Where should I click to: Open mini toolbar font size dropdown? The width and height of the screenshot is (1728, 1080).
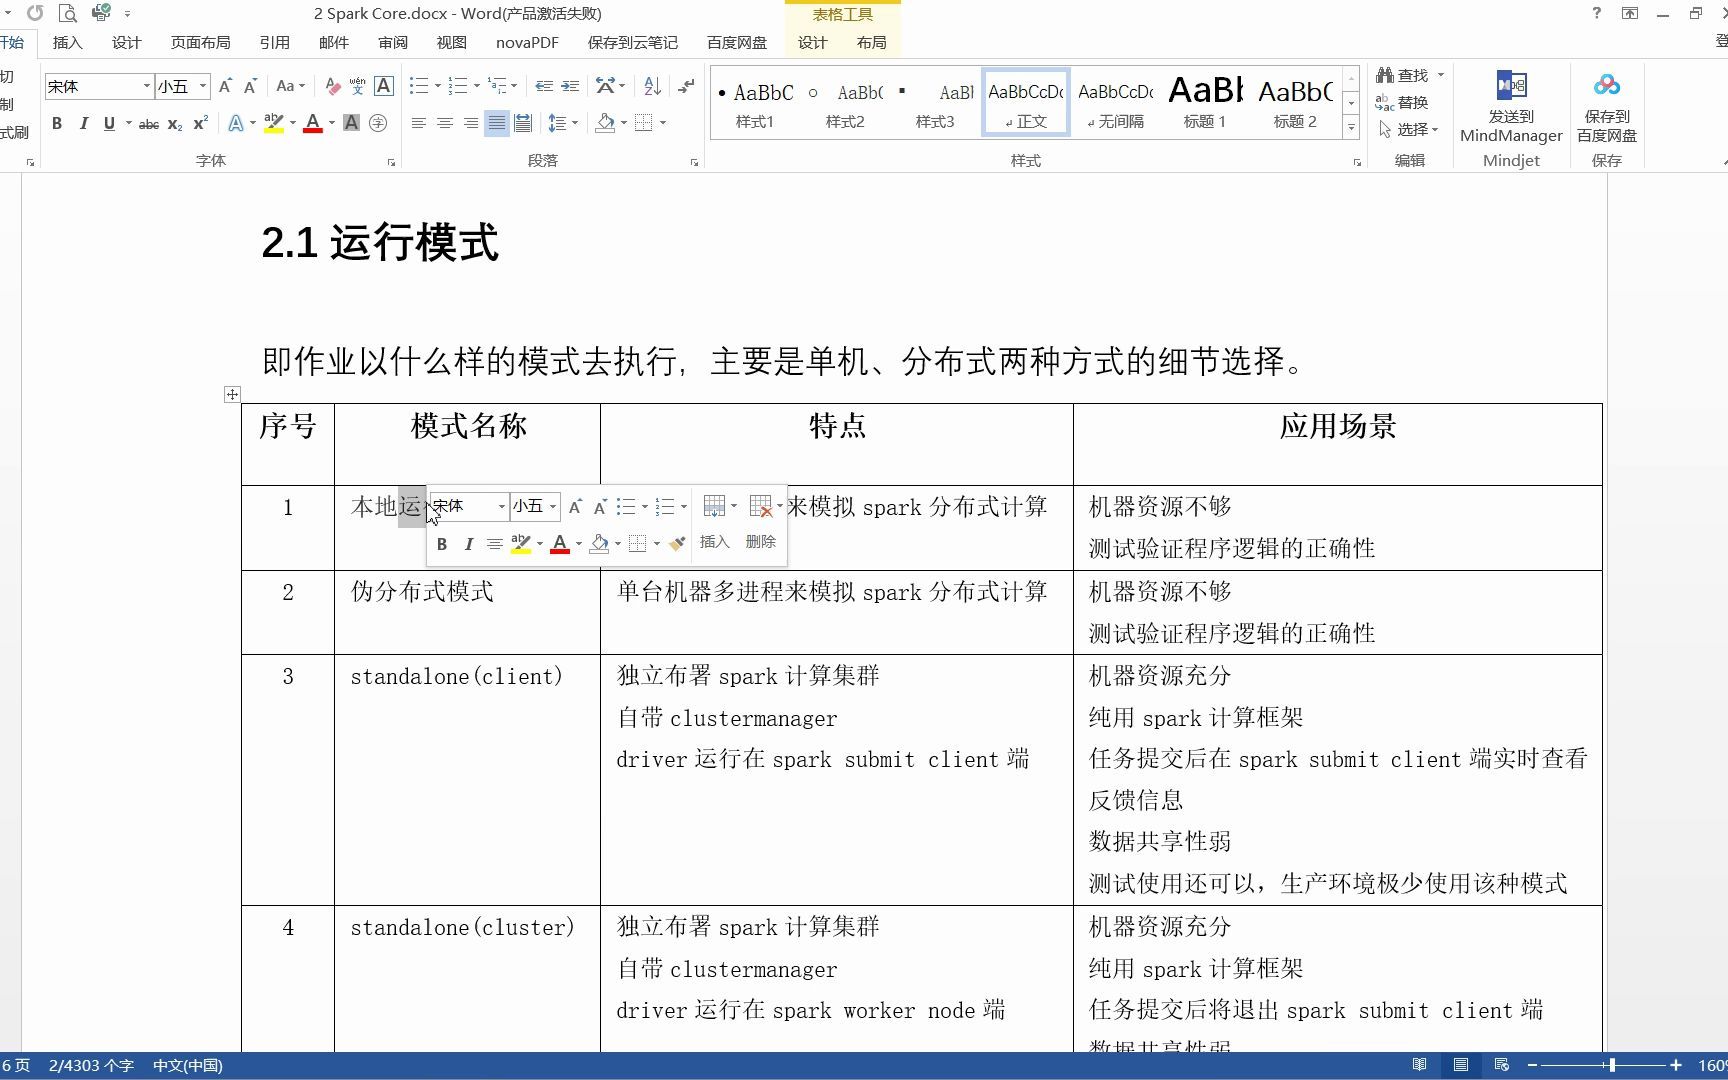[553, 506]
